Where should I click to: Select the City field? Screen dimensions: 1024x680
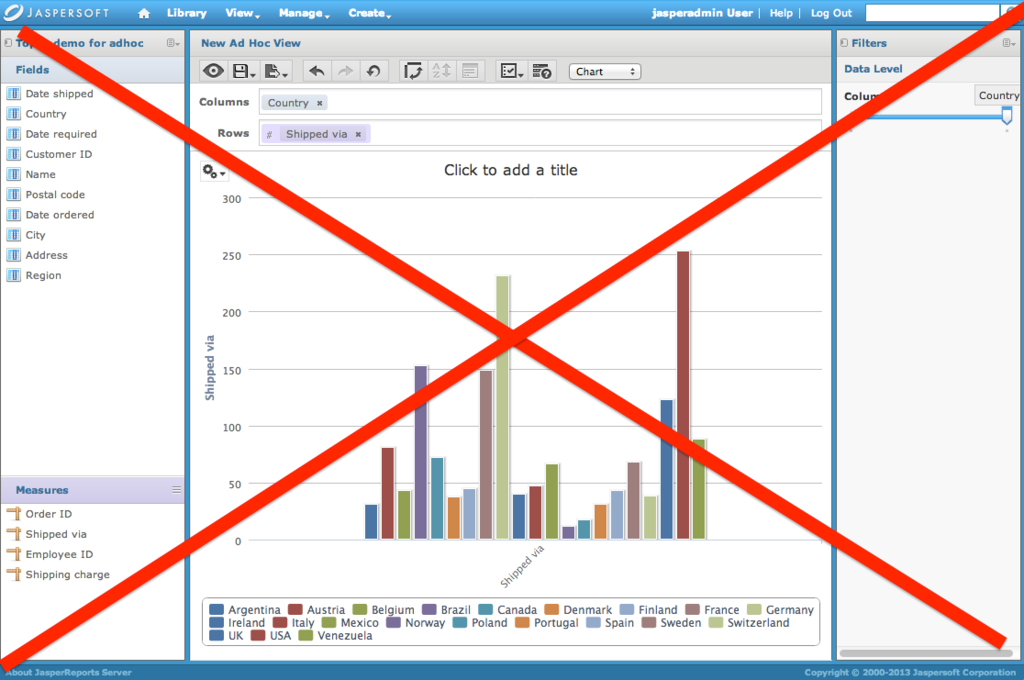point(35,235)
